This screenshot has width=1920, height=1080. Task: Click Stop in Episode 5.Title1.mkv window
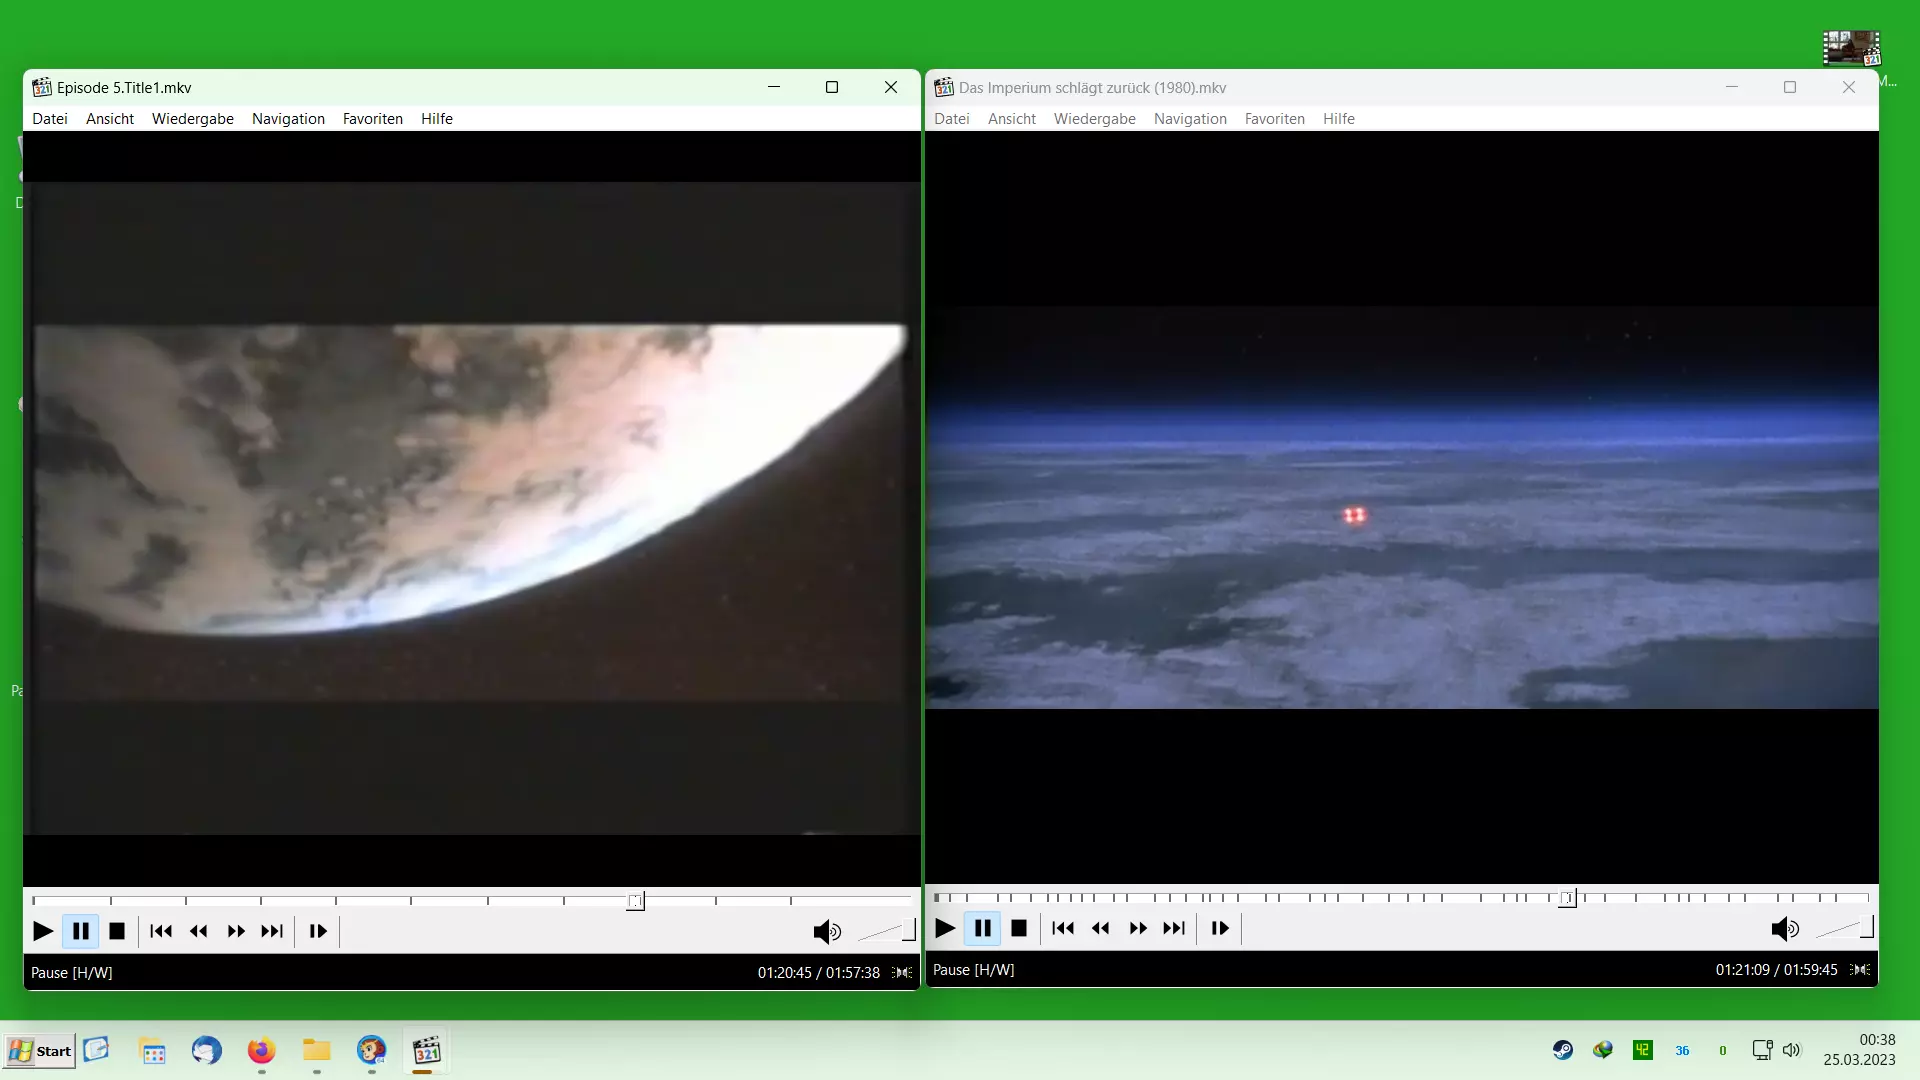(117, 931)
